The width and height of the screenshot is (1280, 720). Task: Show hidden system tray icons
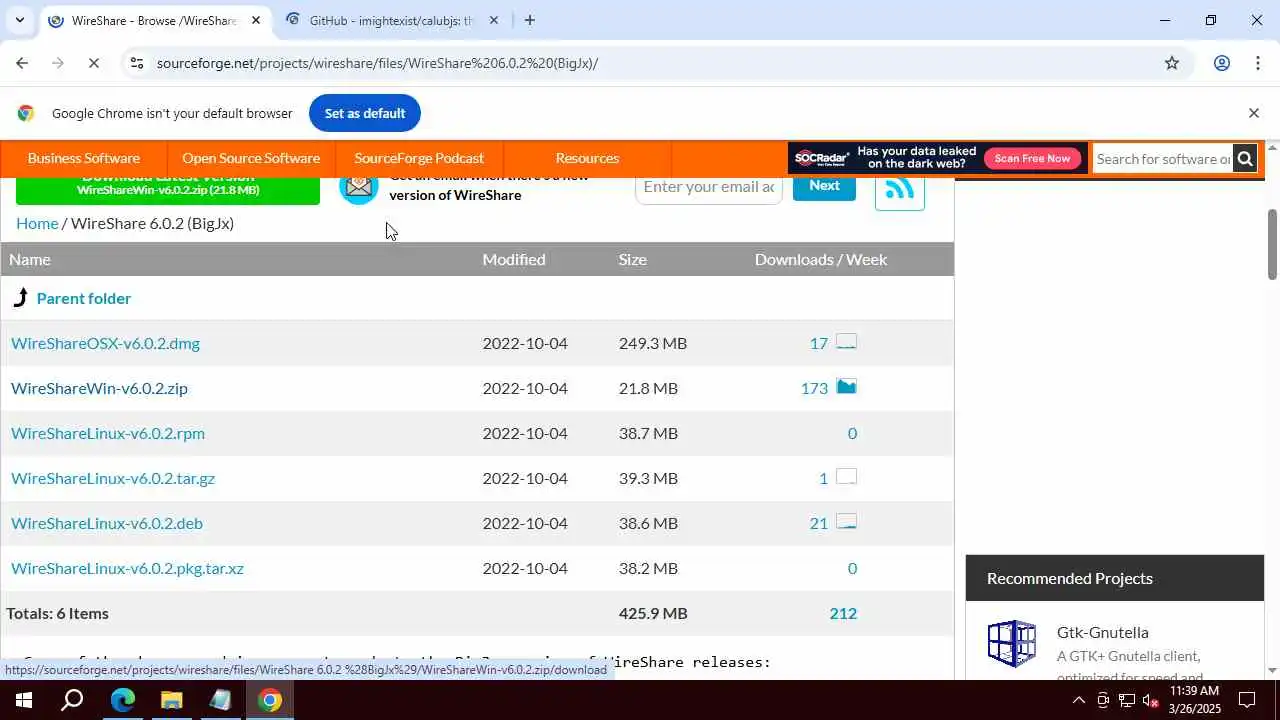1078,700
